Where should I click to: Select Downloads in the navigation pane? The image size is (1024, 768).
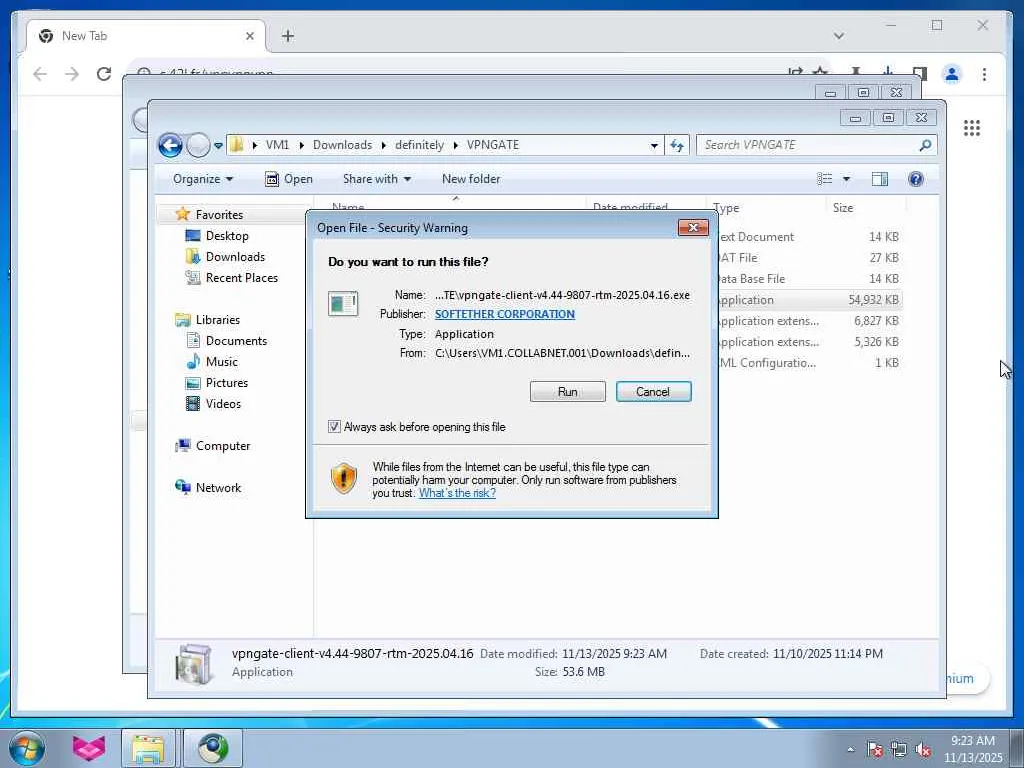coord(235,257)
